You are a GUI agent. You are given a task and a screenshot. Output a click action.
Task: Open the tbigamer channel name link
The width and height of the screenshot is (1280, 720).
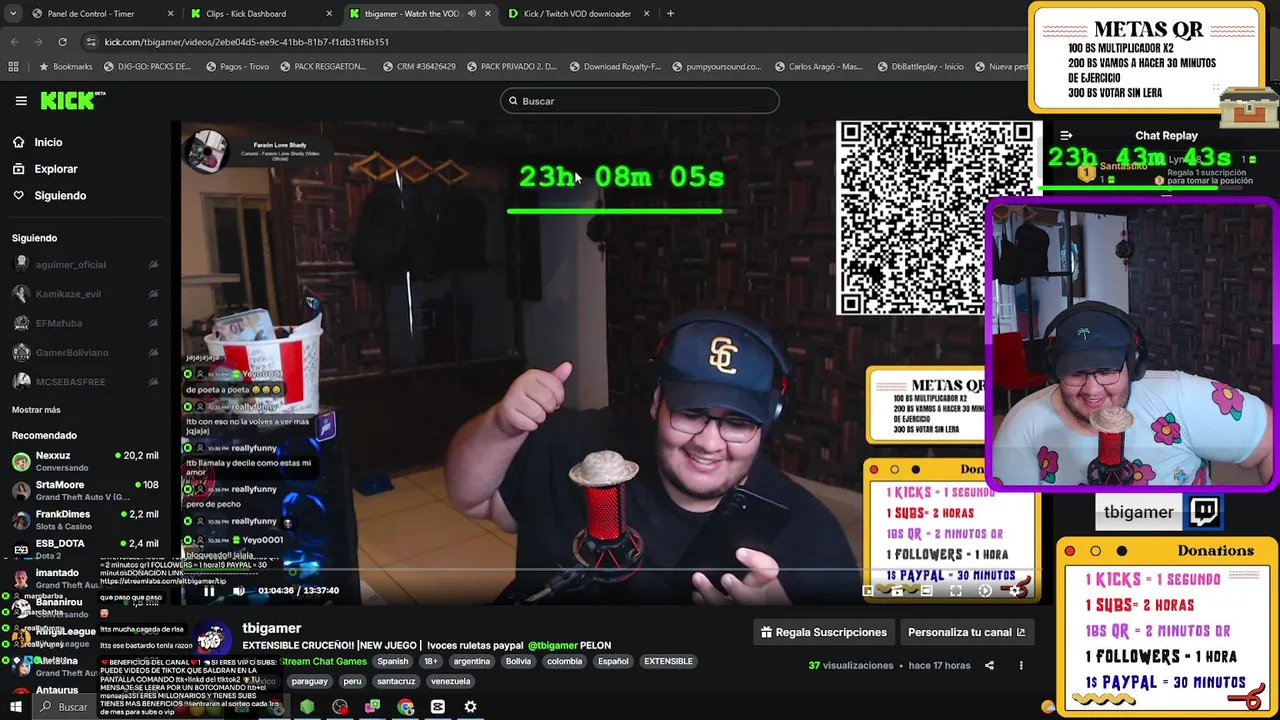[271, 628]
